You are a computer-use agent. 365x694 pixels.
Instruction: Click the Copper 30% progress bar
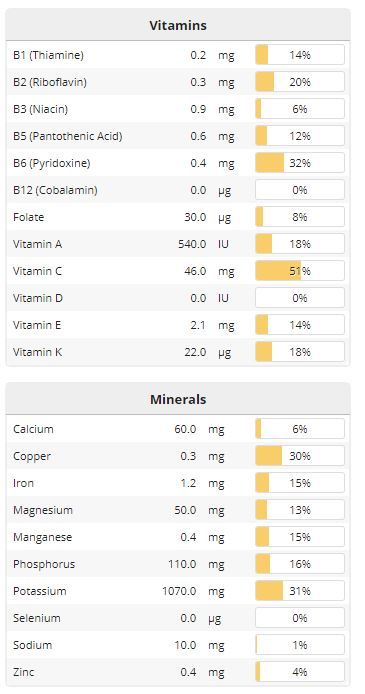coord(300,456)
